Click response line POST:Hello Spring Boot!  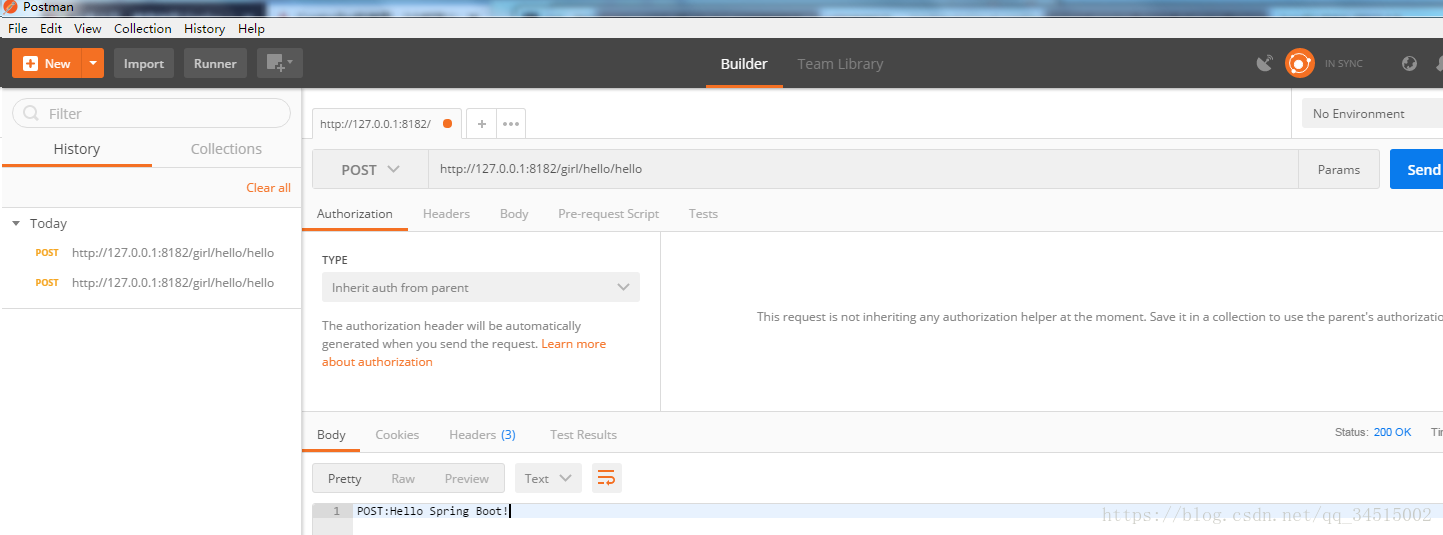point(433,511)
